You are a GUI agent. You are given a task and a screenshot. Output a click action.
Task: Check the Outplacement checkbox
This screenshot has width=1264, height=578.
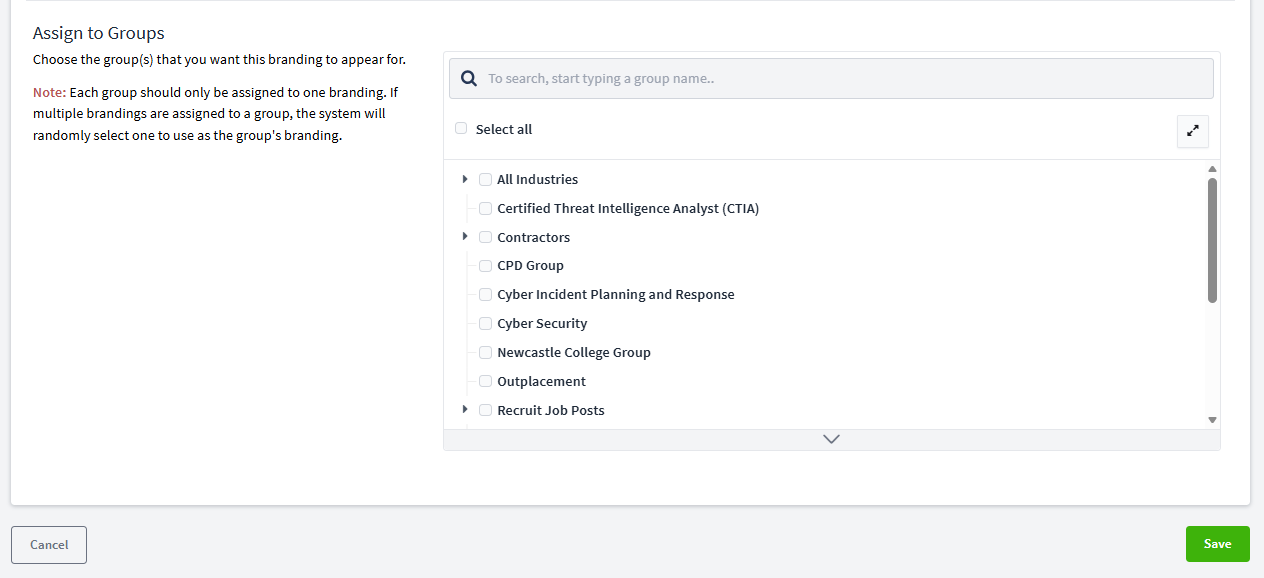486,381
